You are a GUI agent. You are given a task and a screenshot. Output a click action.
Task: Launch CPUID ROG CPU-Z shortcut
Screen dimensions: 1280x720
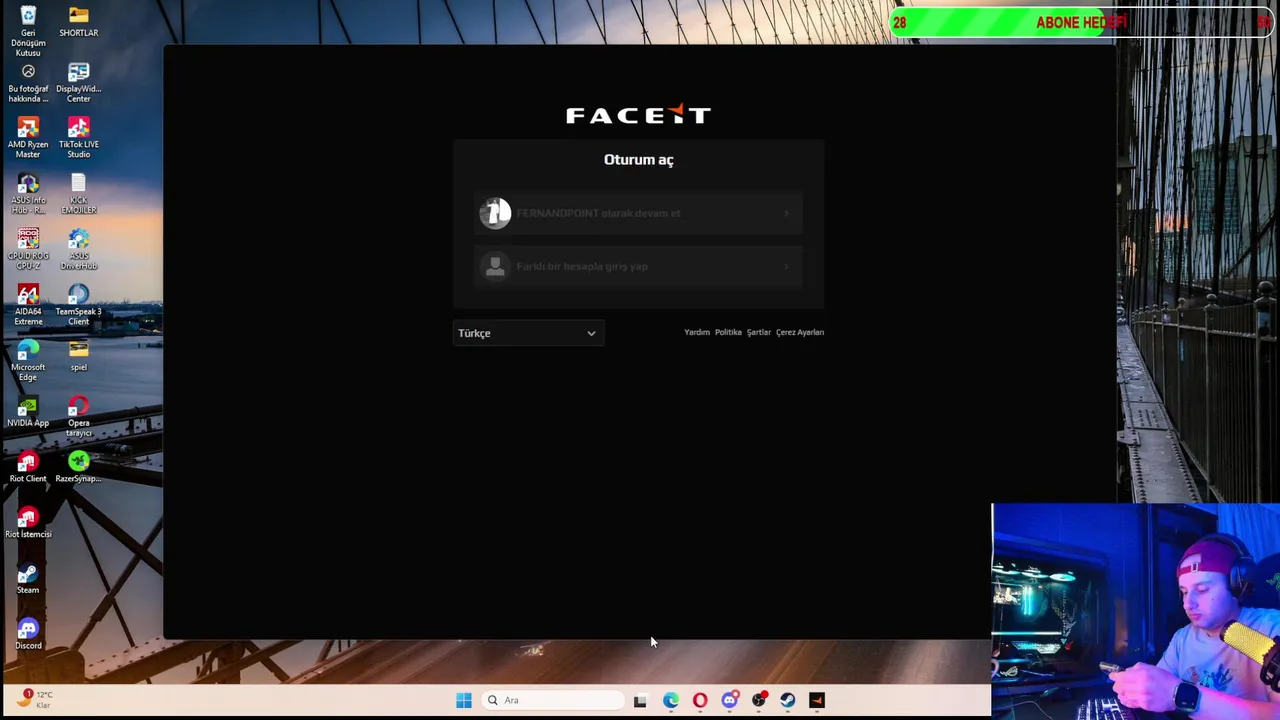point(28,250)
